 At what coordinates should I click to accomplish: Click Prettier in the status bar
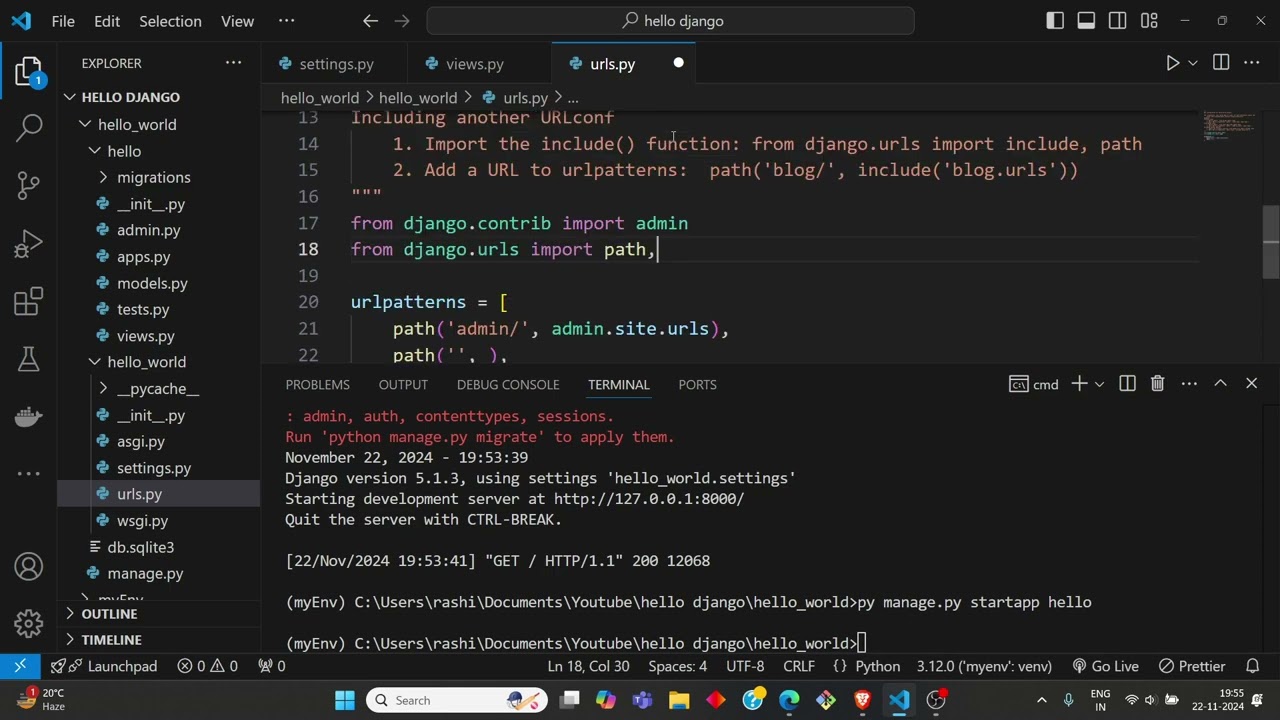(x=1192, y=666)
